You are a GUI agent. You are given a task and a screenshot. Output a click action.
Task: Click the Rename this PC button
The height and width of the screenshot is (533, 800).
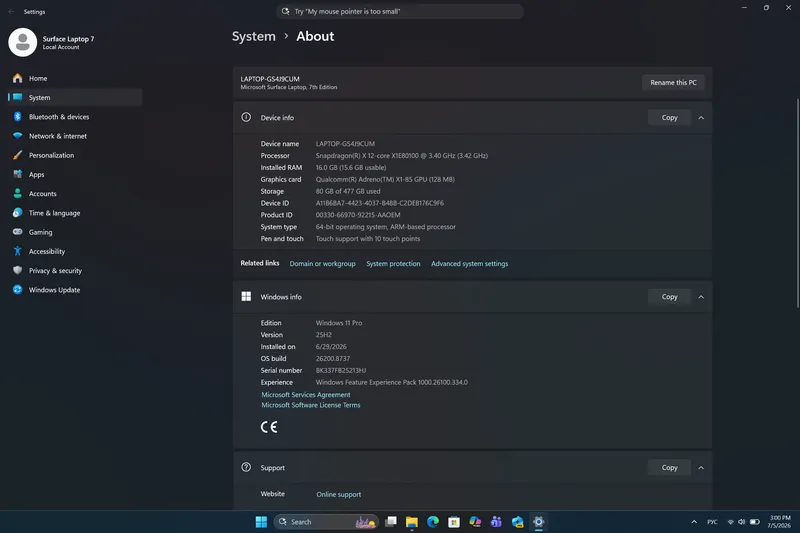[673, 83]
